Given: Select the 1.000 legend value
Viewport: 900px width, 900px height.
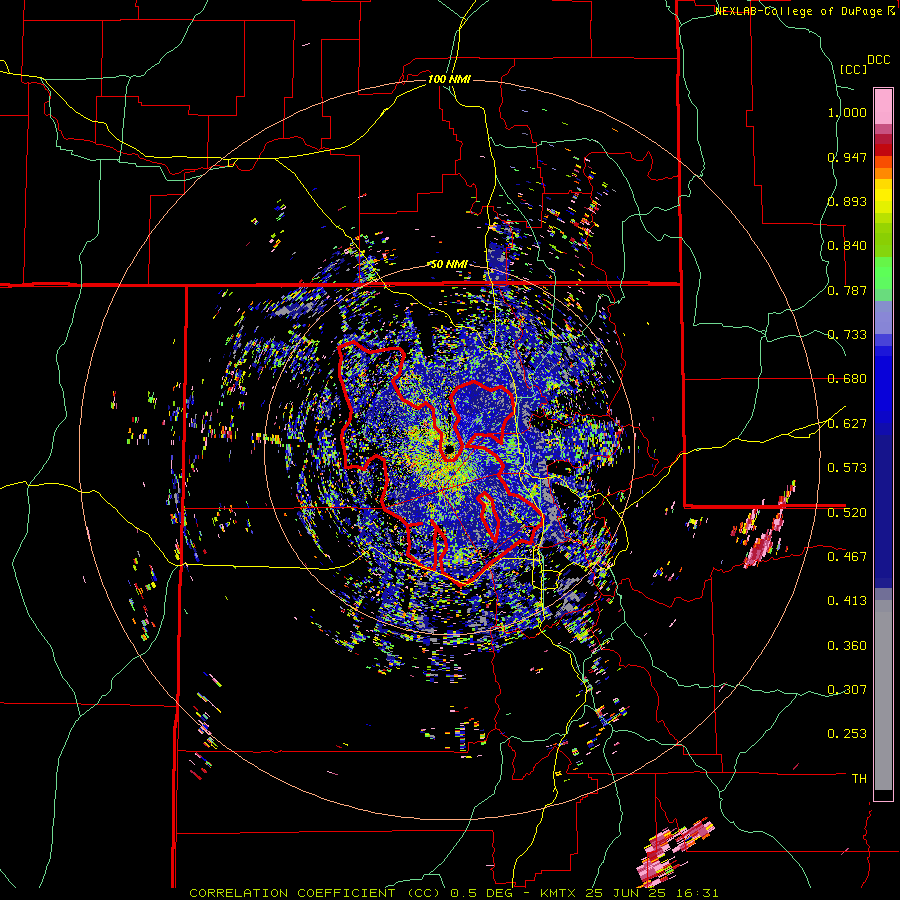Looking at the screenshot, I should (847, 112).
